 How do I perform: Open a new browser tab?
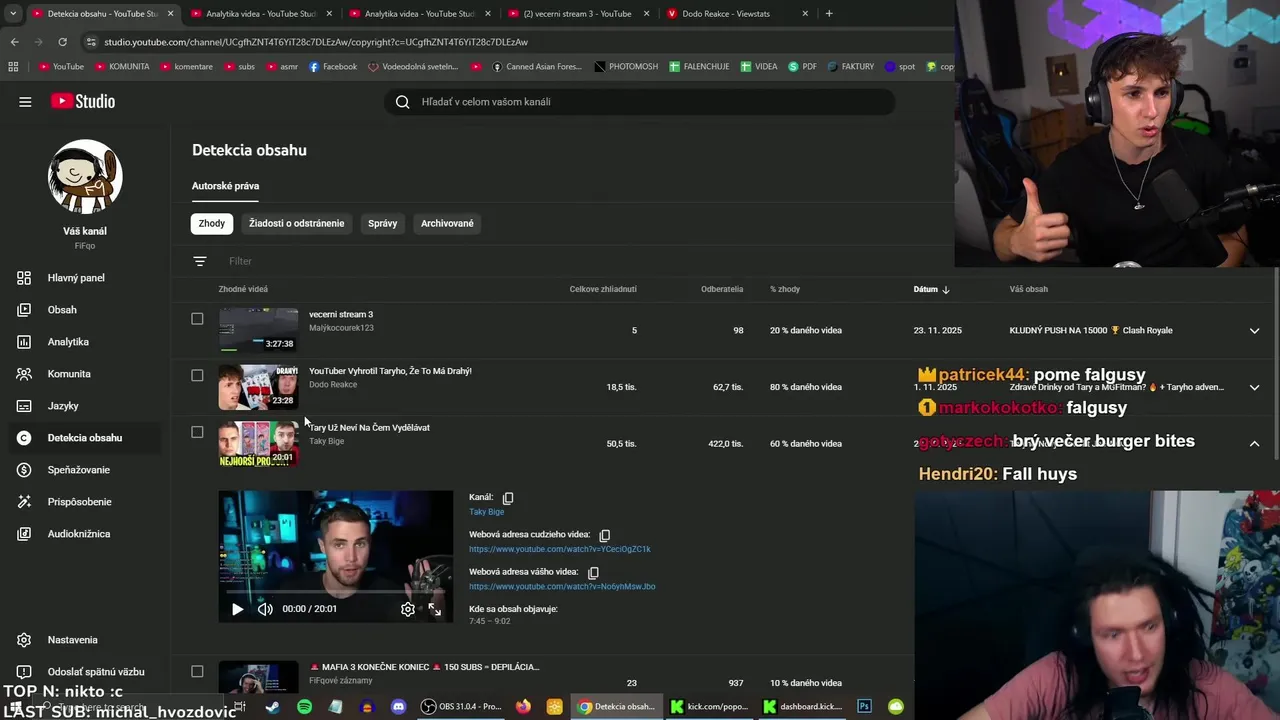click(829, 14)
